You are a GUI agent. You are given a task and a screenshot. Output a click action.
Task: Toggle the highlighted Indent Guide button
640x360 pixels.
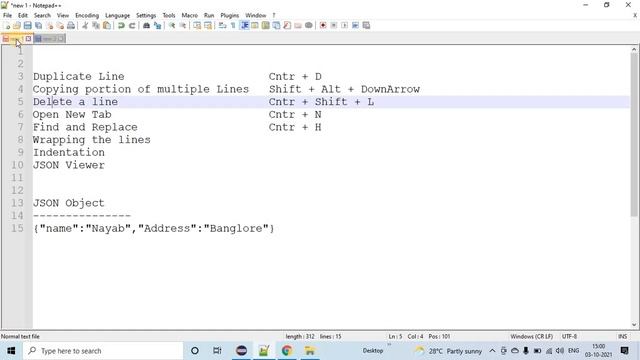244,25
